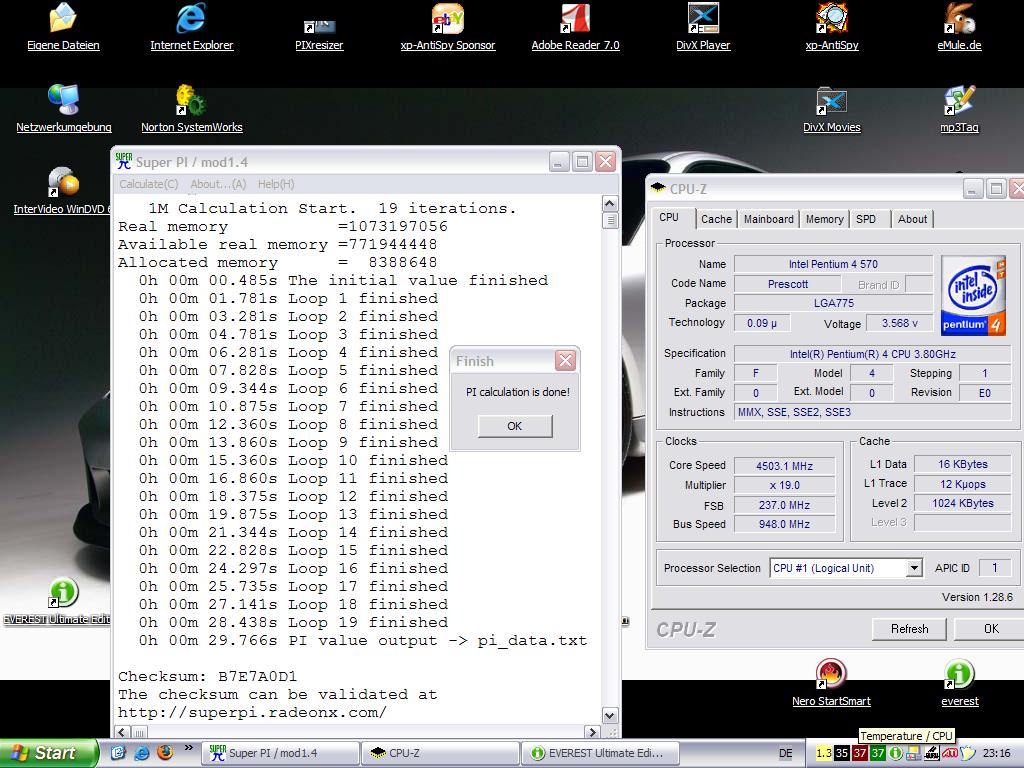
Task: Switch to EVEREST Ultimate Edition taskbar button
Action: pyautogui.click(x=601, y=753)
